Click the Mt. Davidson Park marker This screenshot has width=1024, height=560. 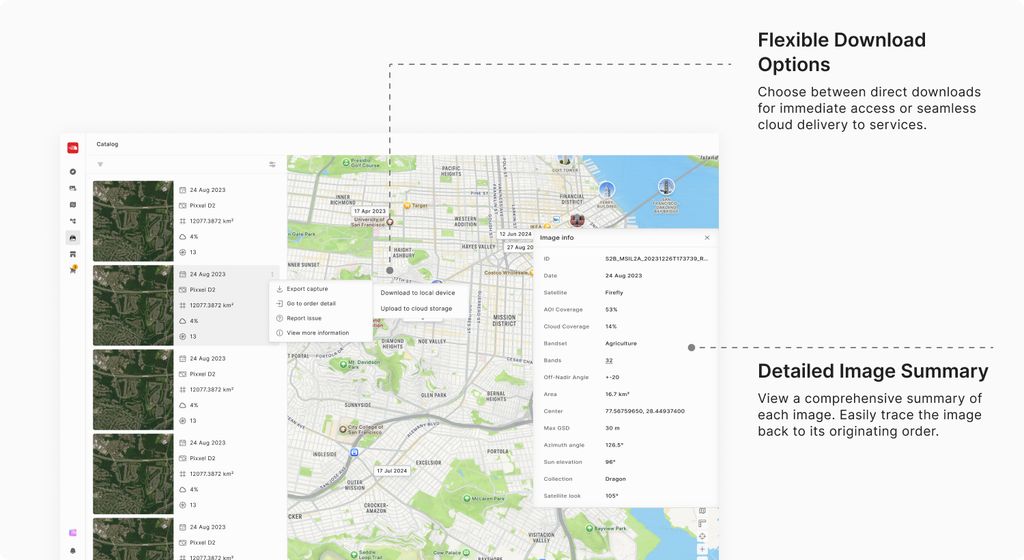(x=342, y=363)
